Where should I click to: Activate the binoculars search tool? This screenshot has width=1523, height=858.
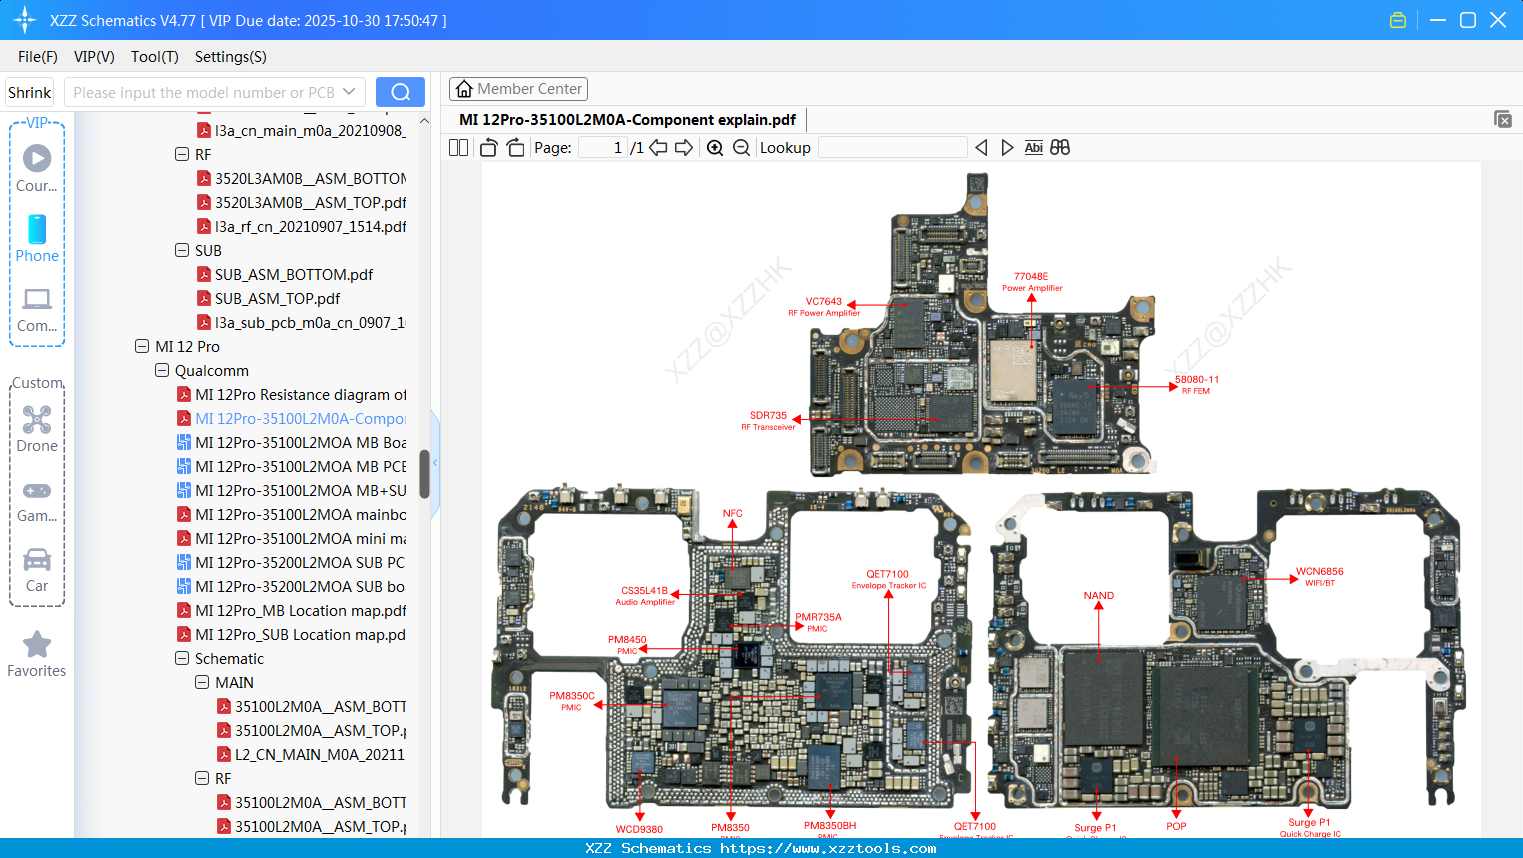[x=1060, y=147]
